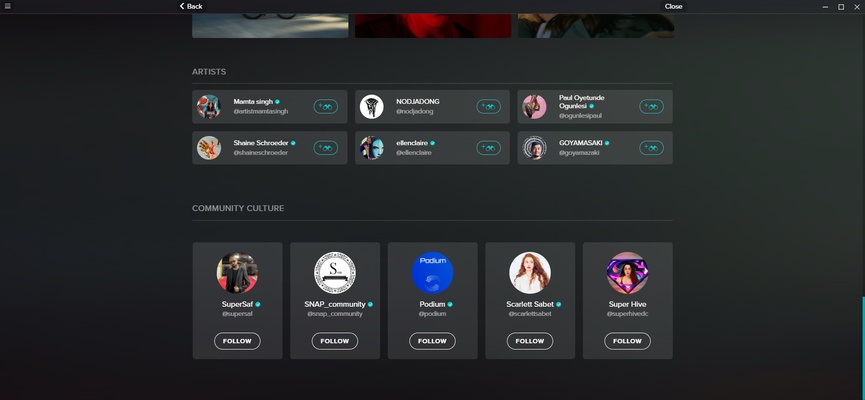Open the red featured image thumbnail at top

click(x=433, y=26)
